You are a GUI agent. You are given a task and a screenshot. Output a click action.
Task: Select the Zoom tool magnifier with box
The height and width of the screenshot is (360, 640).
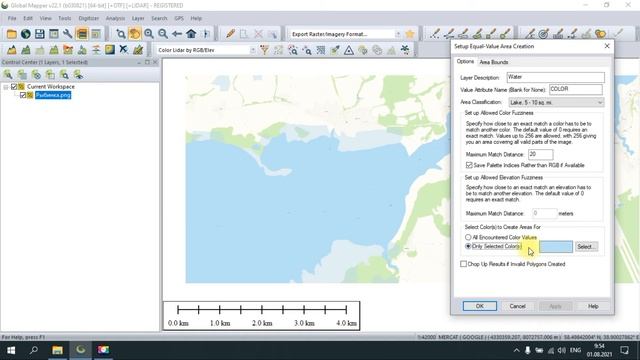121,34
